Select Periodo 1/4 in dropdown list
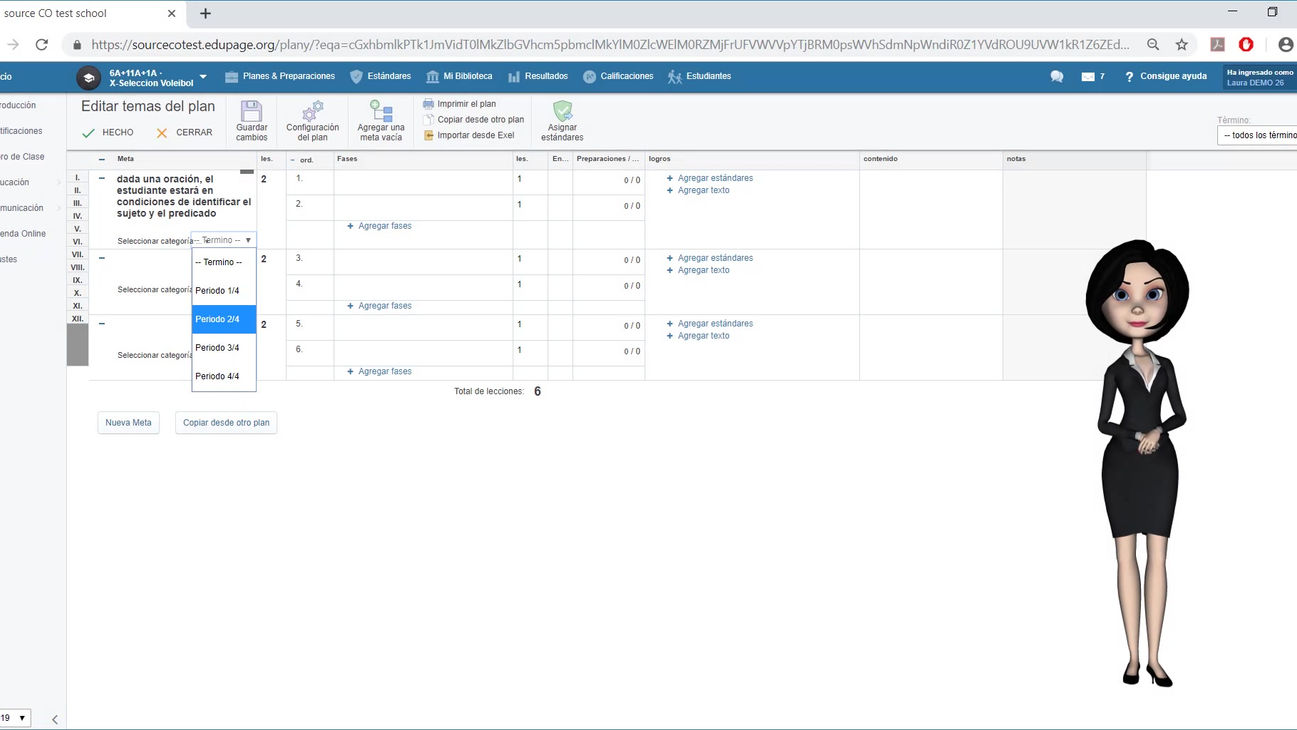The image size is (1297, 730). point(224,291)
